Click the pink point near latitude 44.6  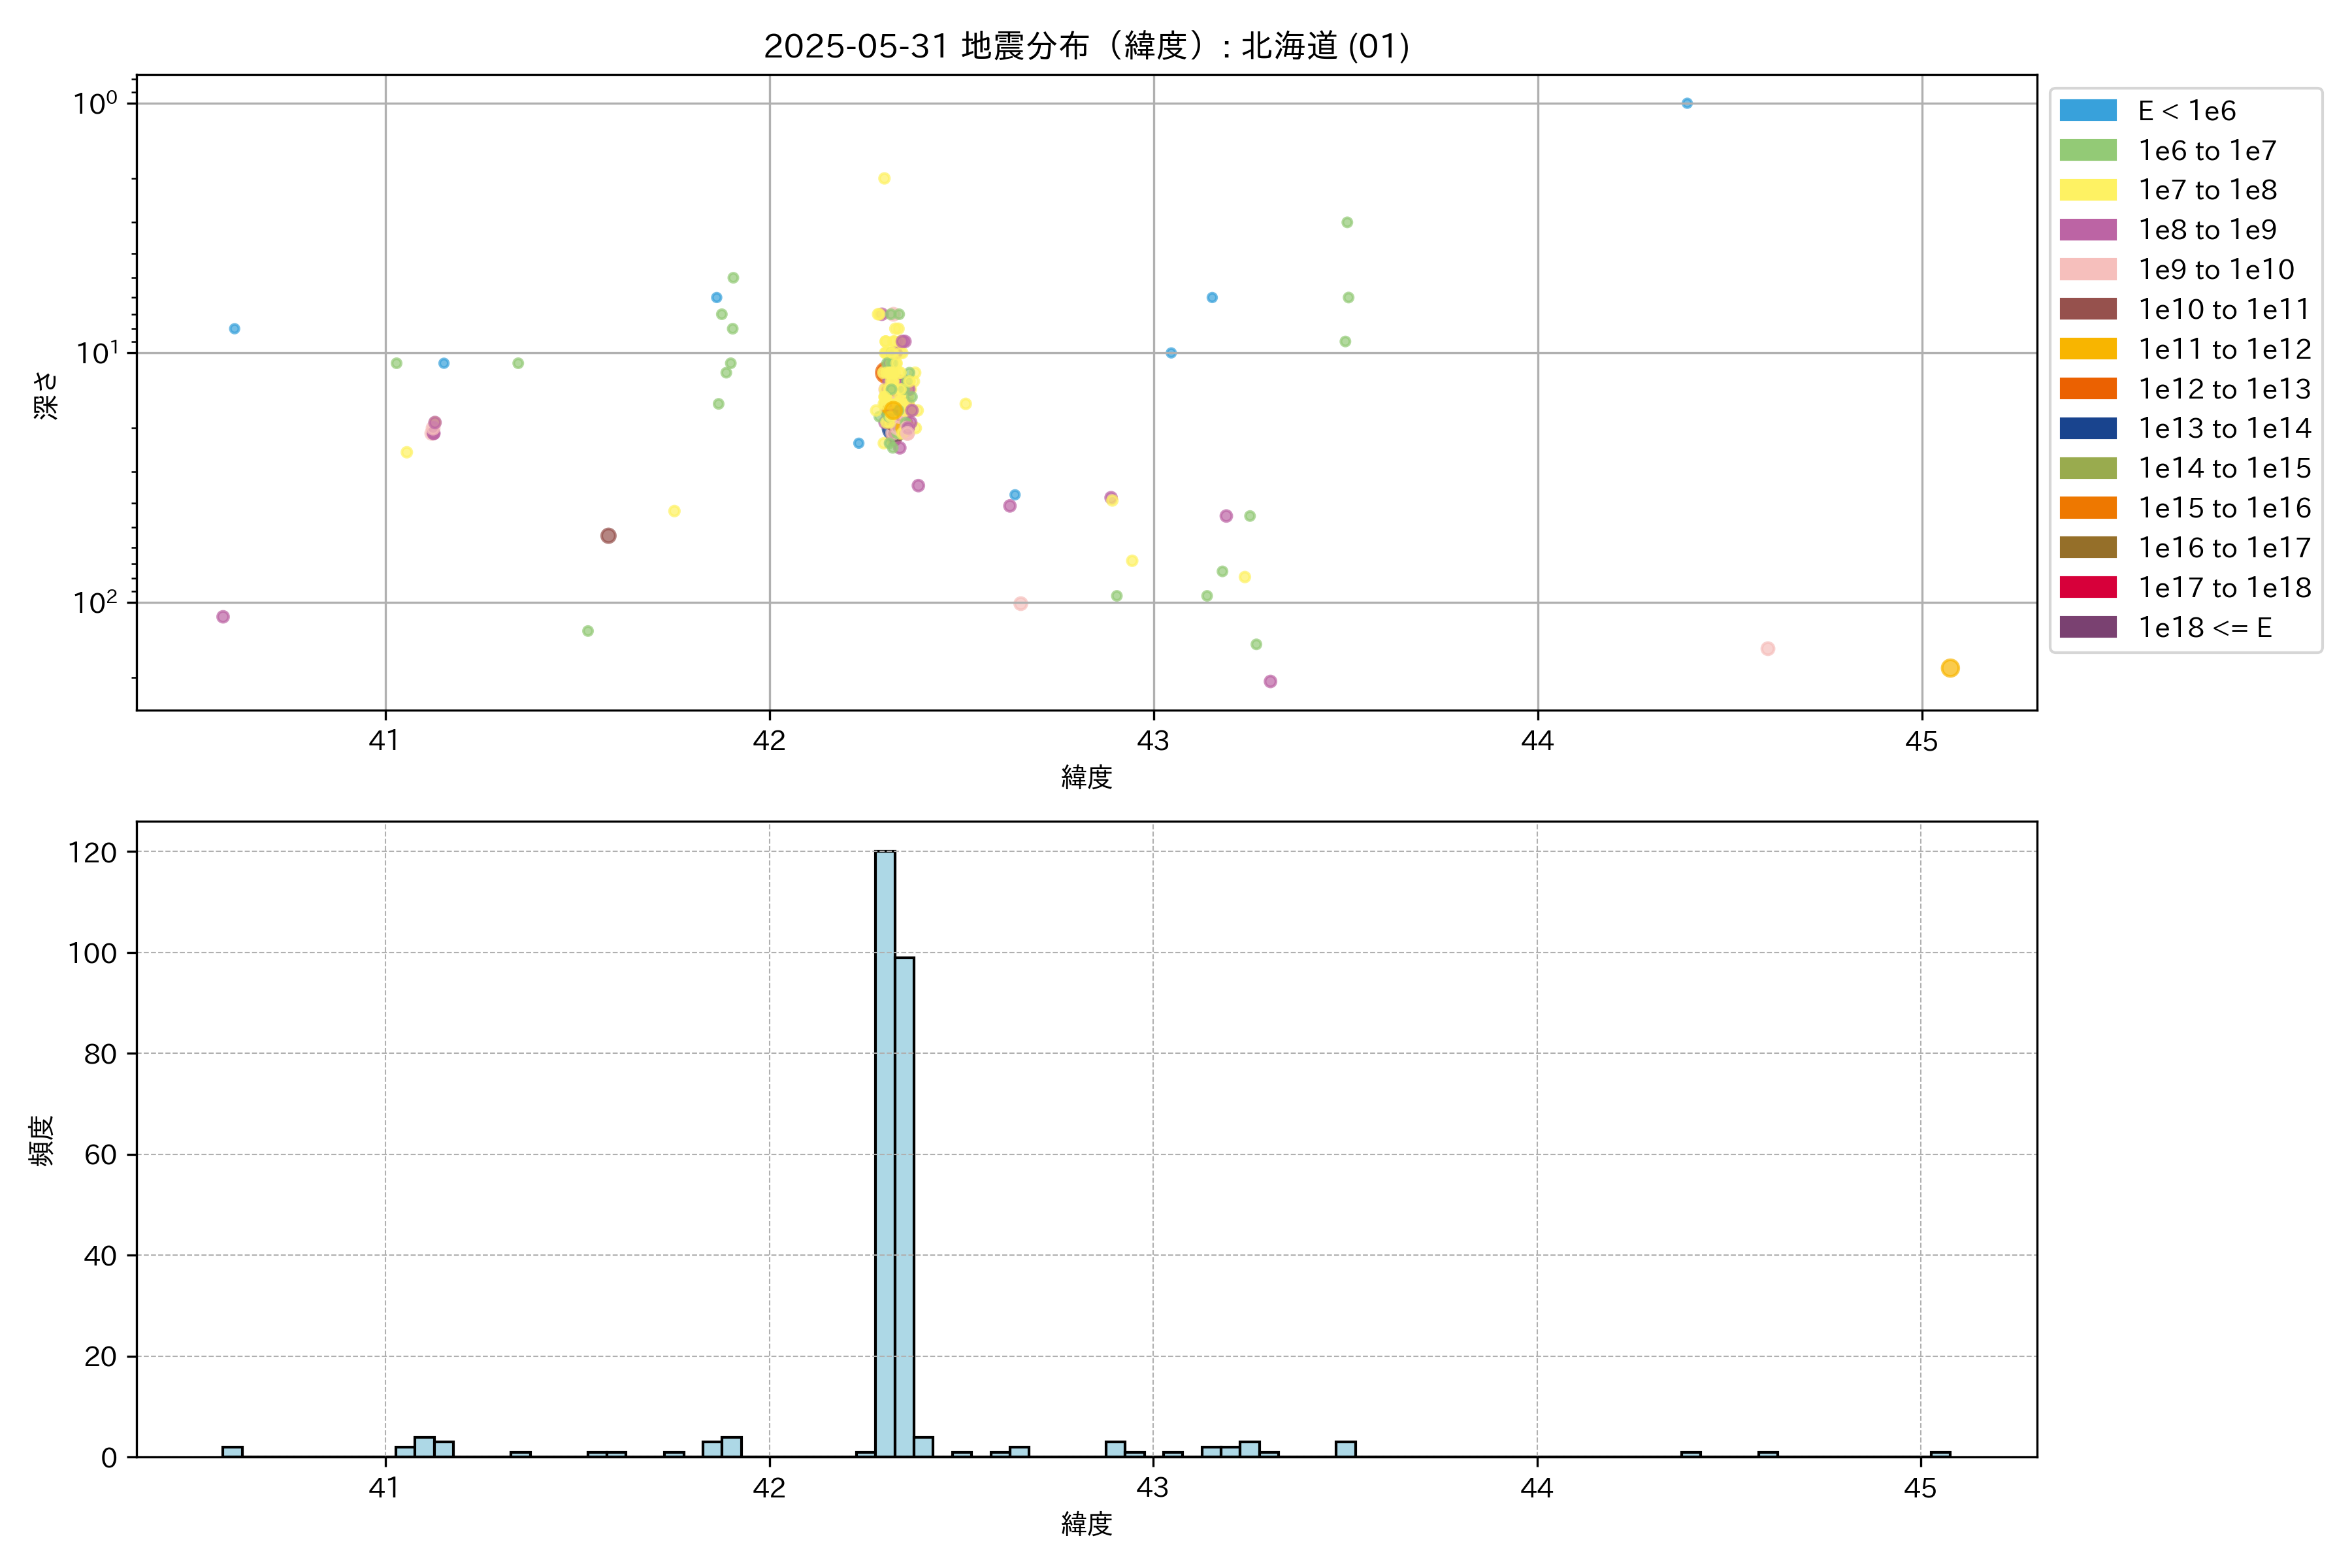pos(1767,649)
